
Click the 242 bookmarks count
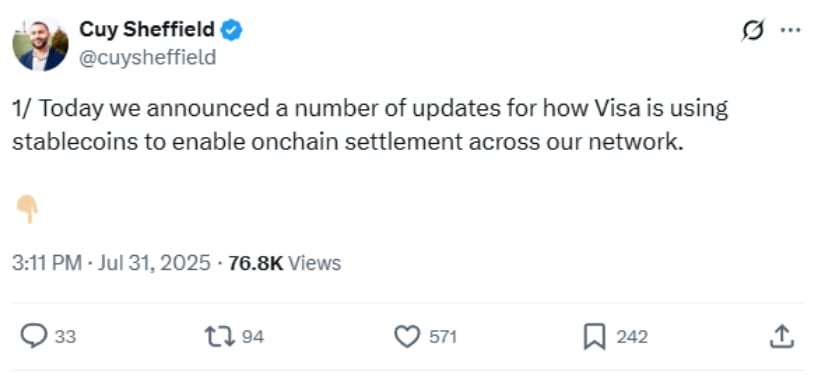632,337
